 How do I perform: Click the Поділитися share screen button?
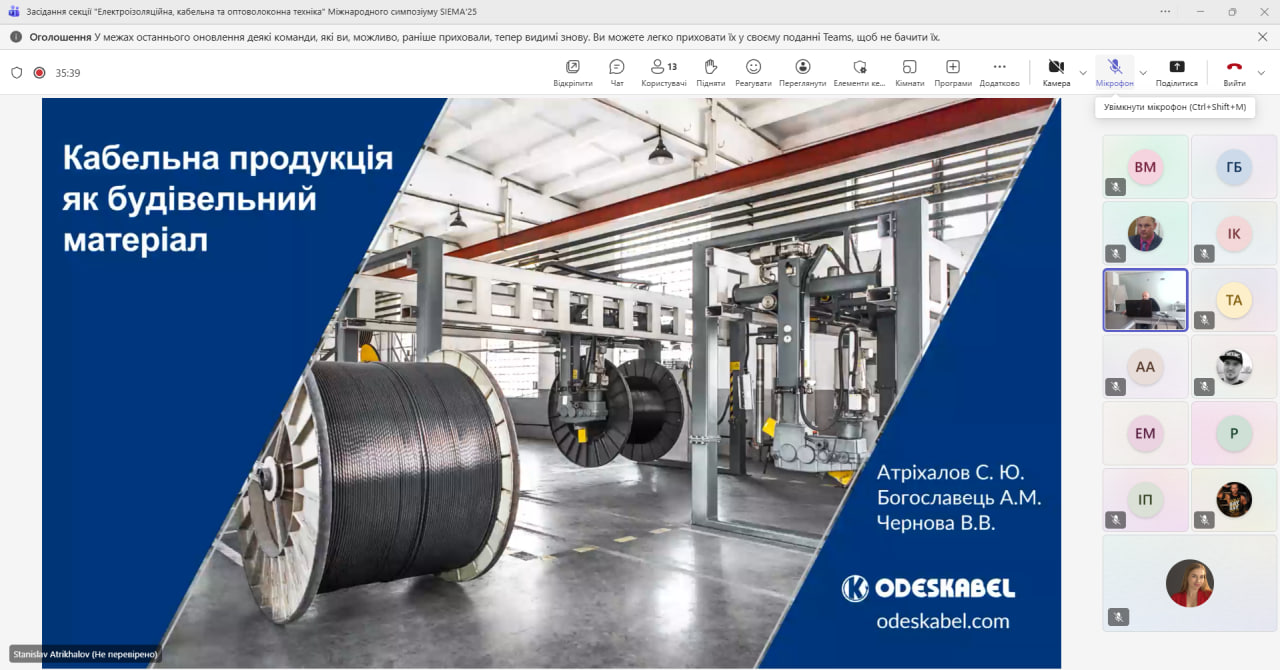(1177, 72)
